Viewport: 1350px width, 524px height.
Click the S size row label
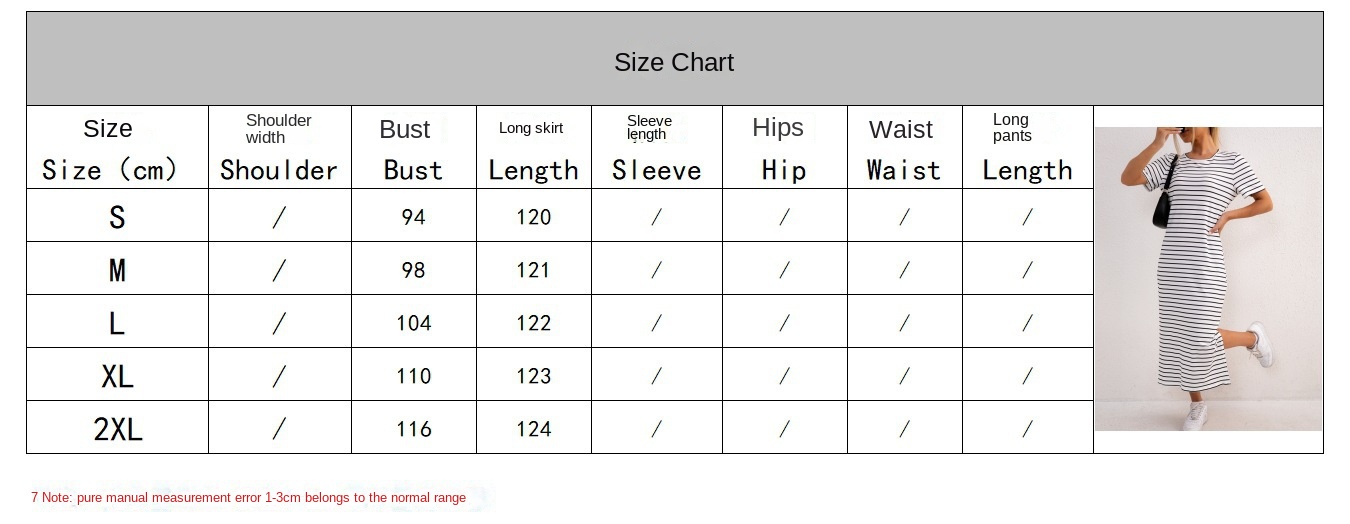click(117, 216)
